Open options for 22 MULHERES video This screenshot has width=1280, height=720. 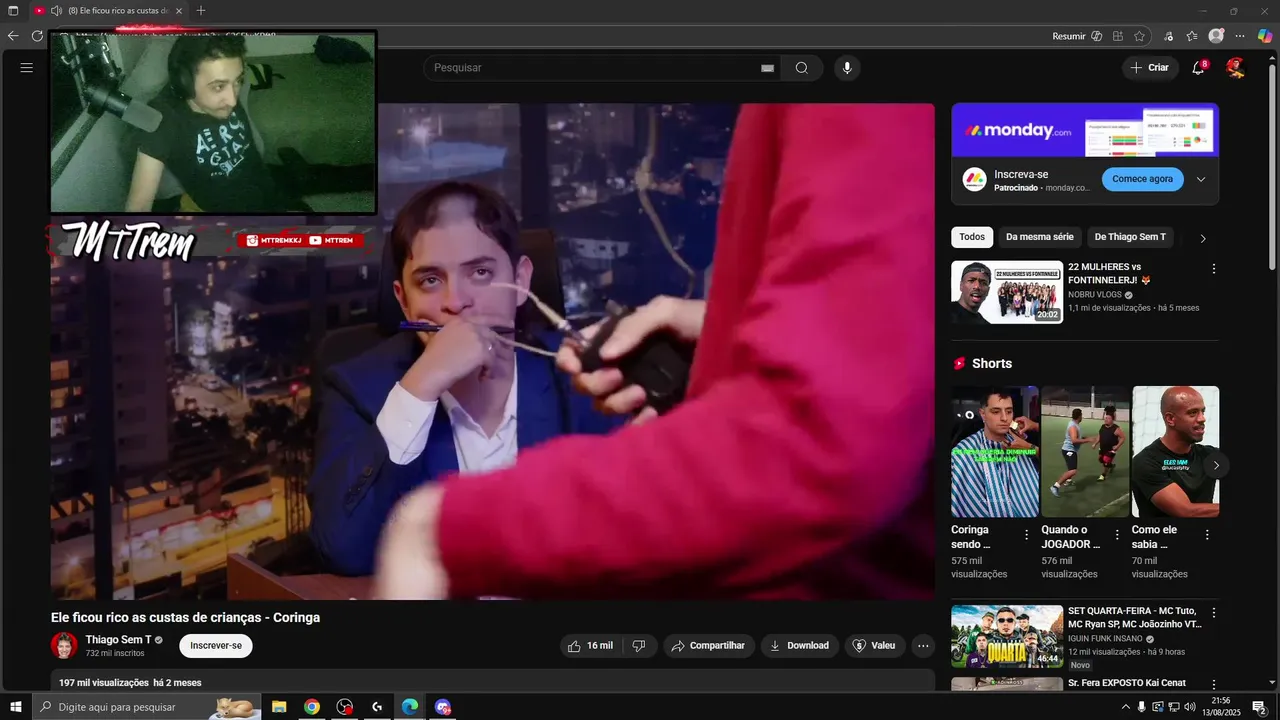(1214, 269)
